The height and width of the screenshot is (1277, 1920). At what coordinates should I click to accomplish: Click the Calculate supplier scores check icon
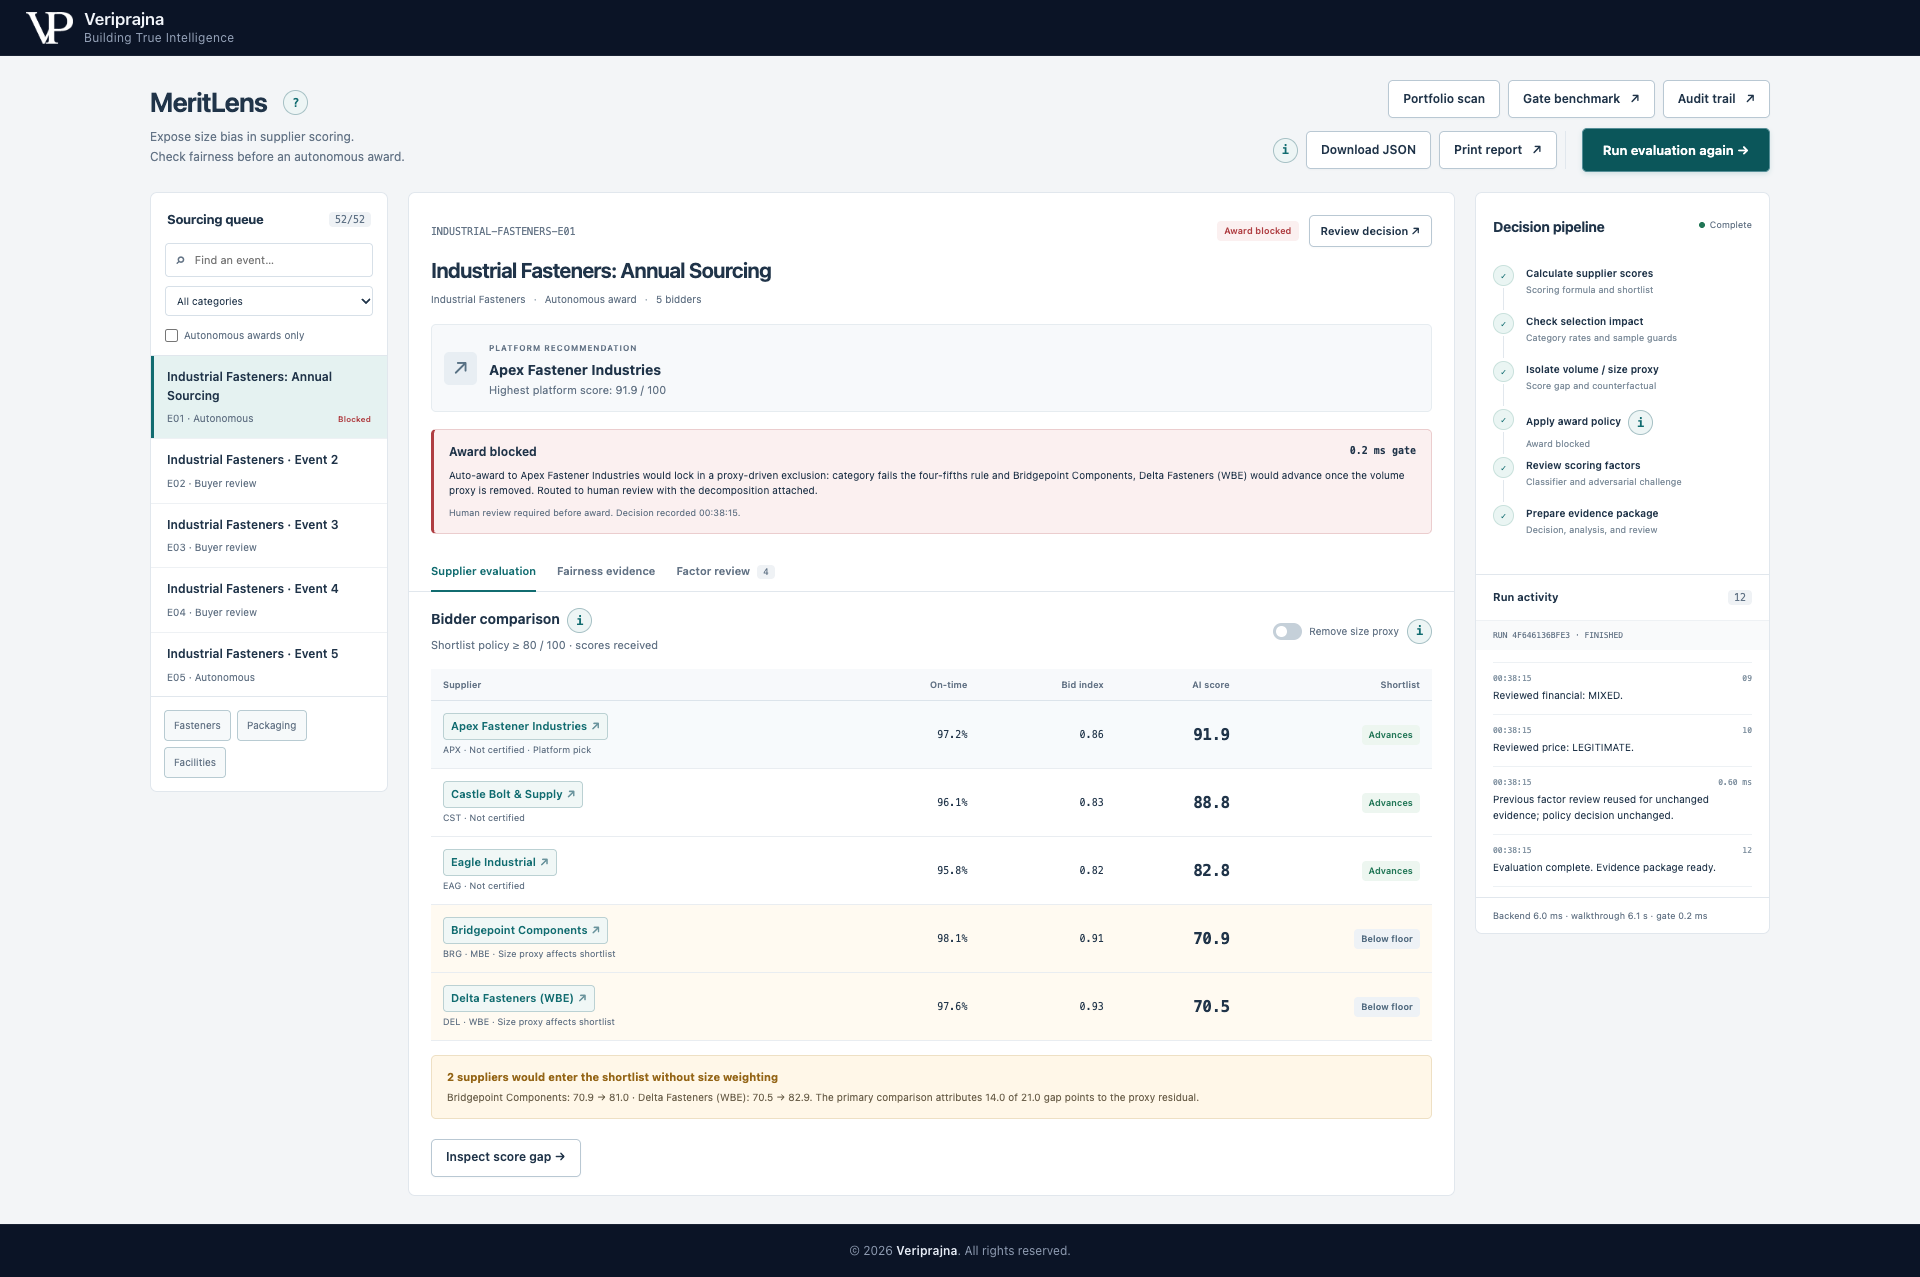1503,276
